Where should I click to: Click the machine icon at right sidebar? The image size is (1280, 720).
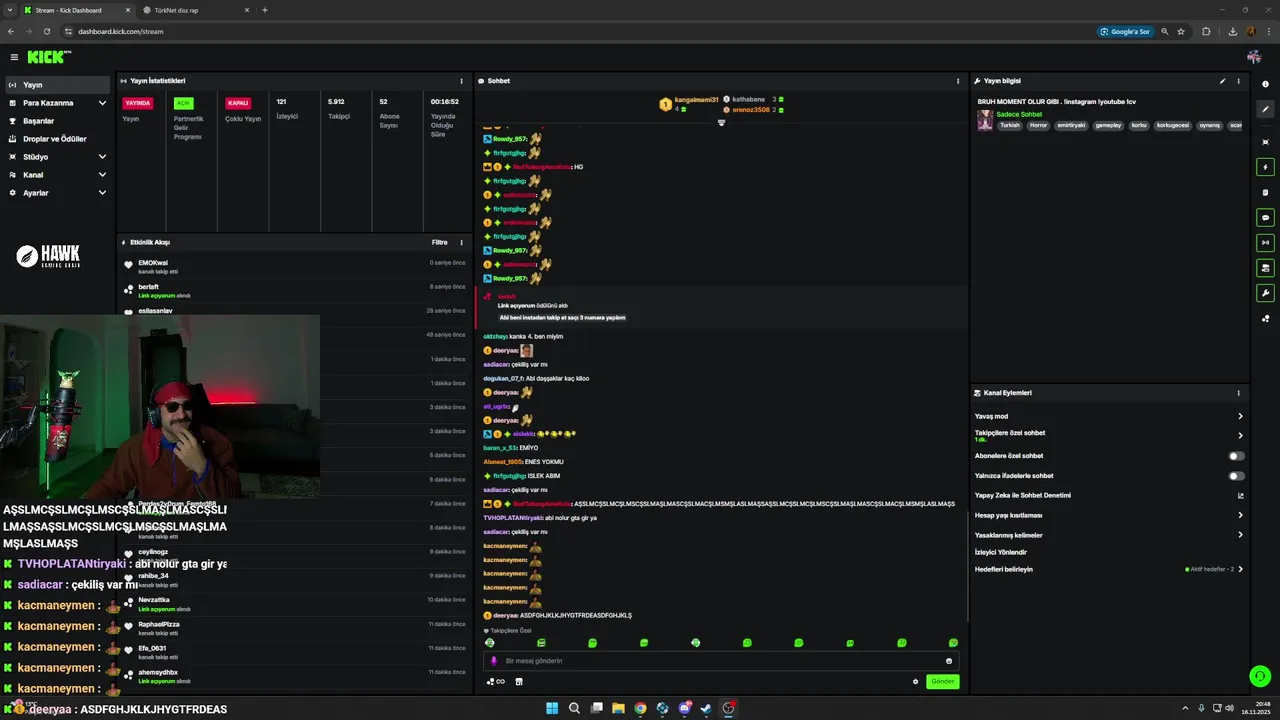(x=1265, y=267)
